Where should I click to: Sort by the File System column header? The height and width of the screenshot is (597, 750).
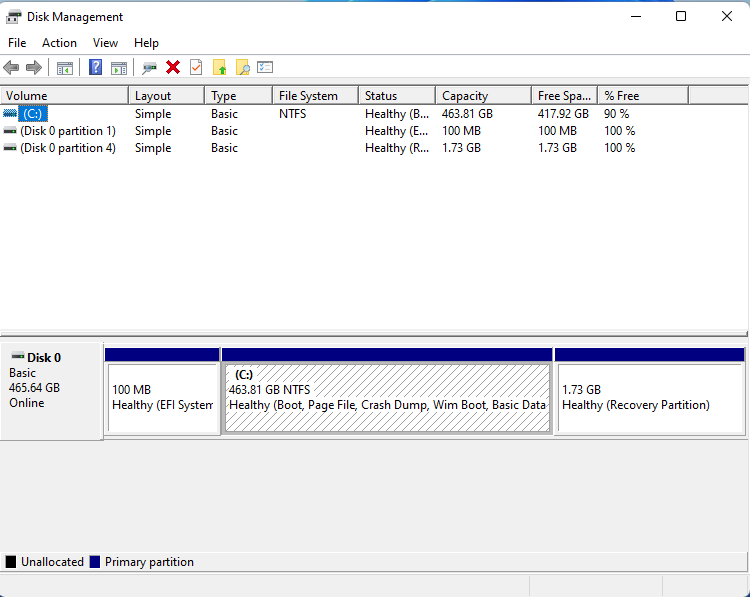(316, 96)
